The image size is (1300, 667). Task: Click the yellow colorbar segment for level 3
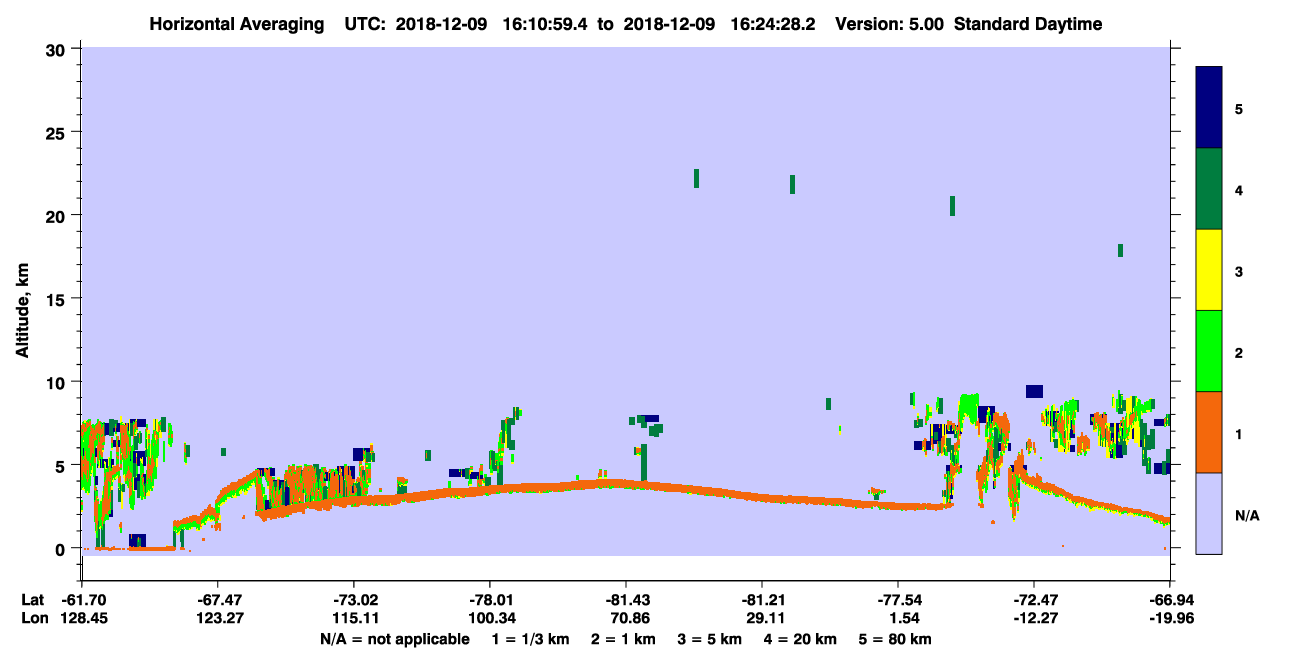point(1209,270)
